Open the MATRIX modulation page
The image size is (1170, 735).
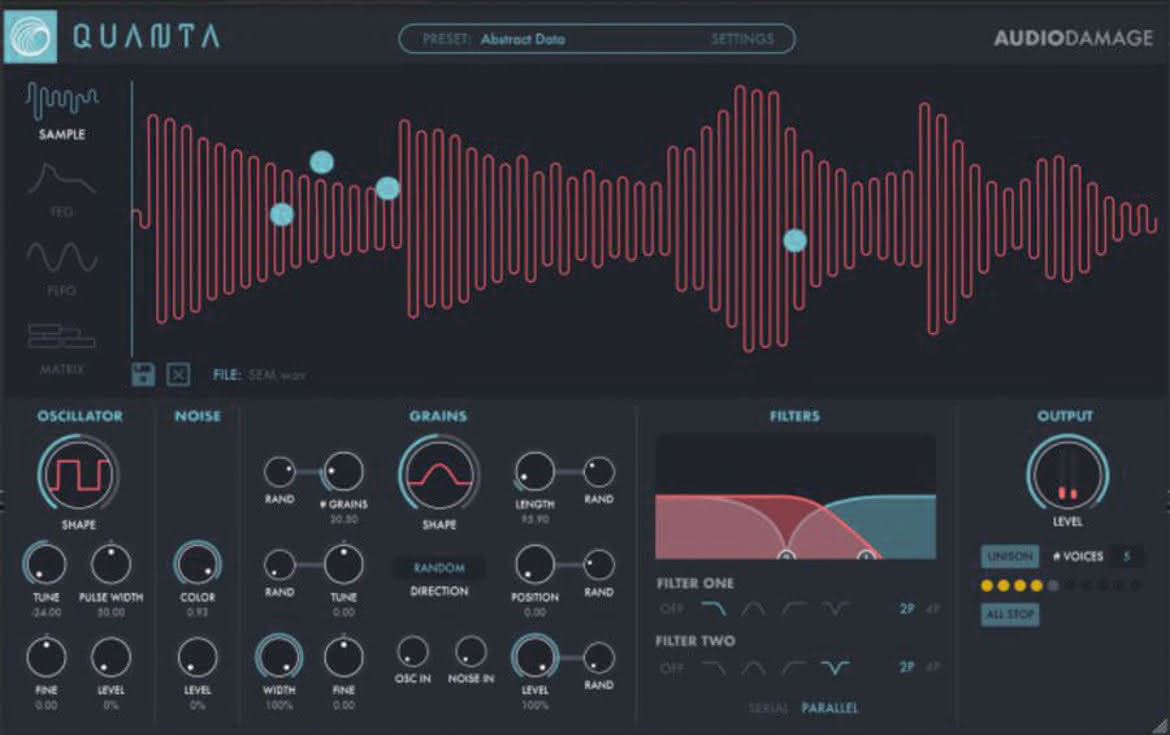click(x=62, y=348)
